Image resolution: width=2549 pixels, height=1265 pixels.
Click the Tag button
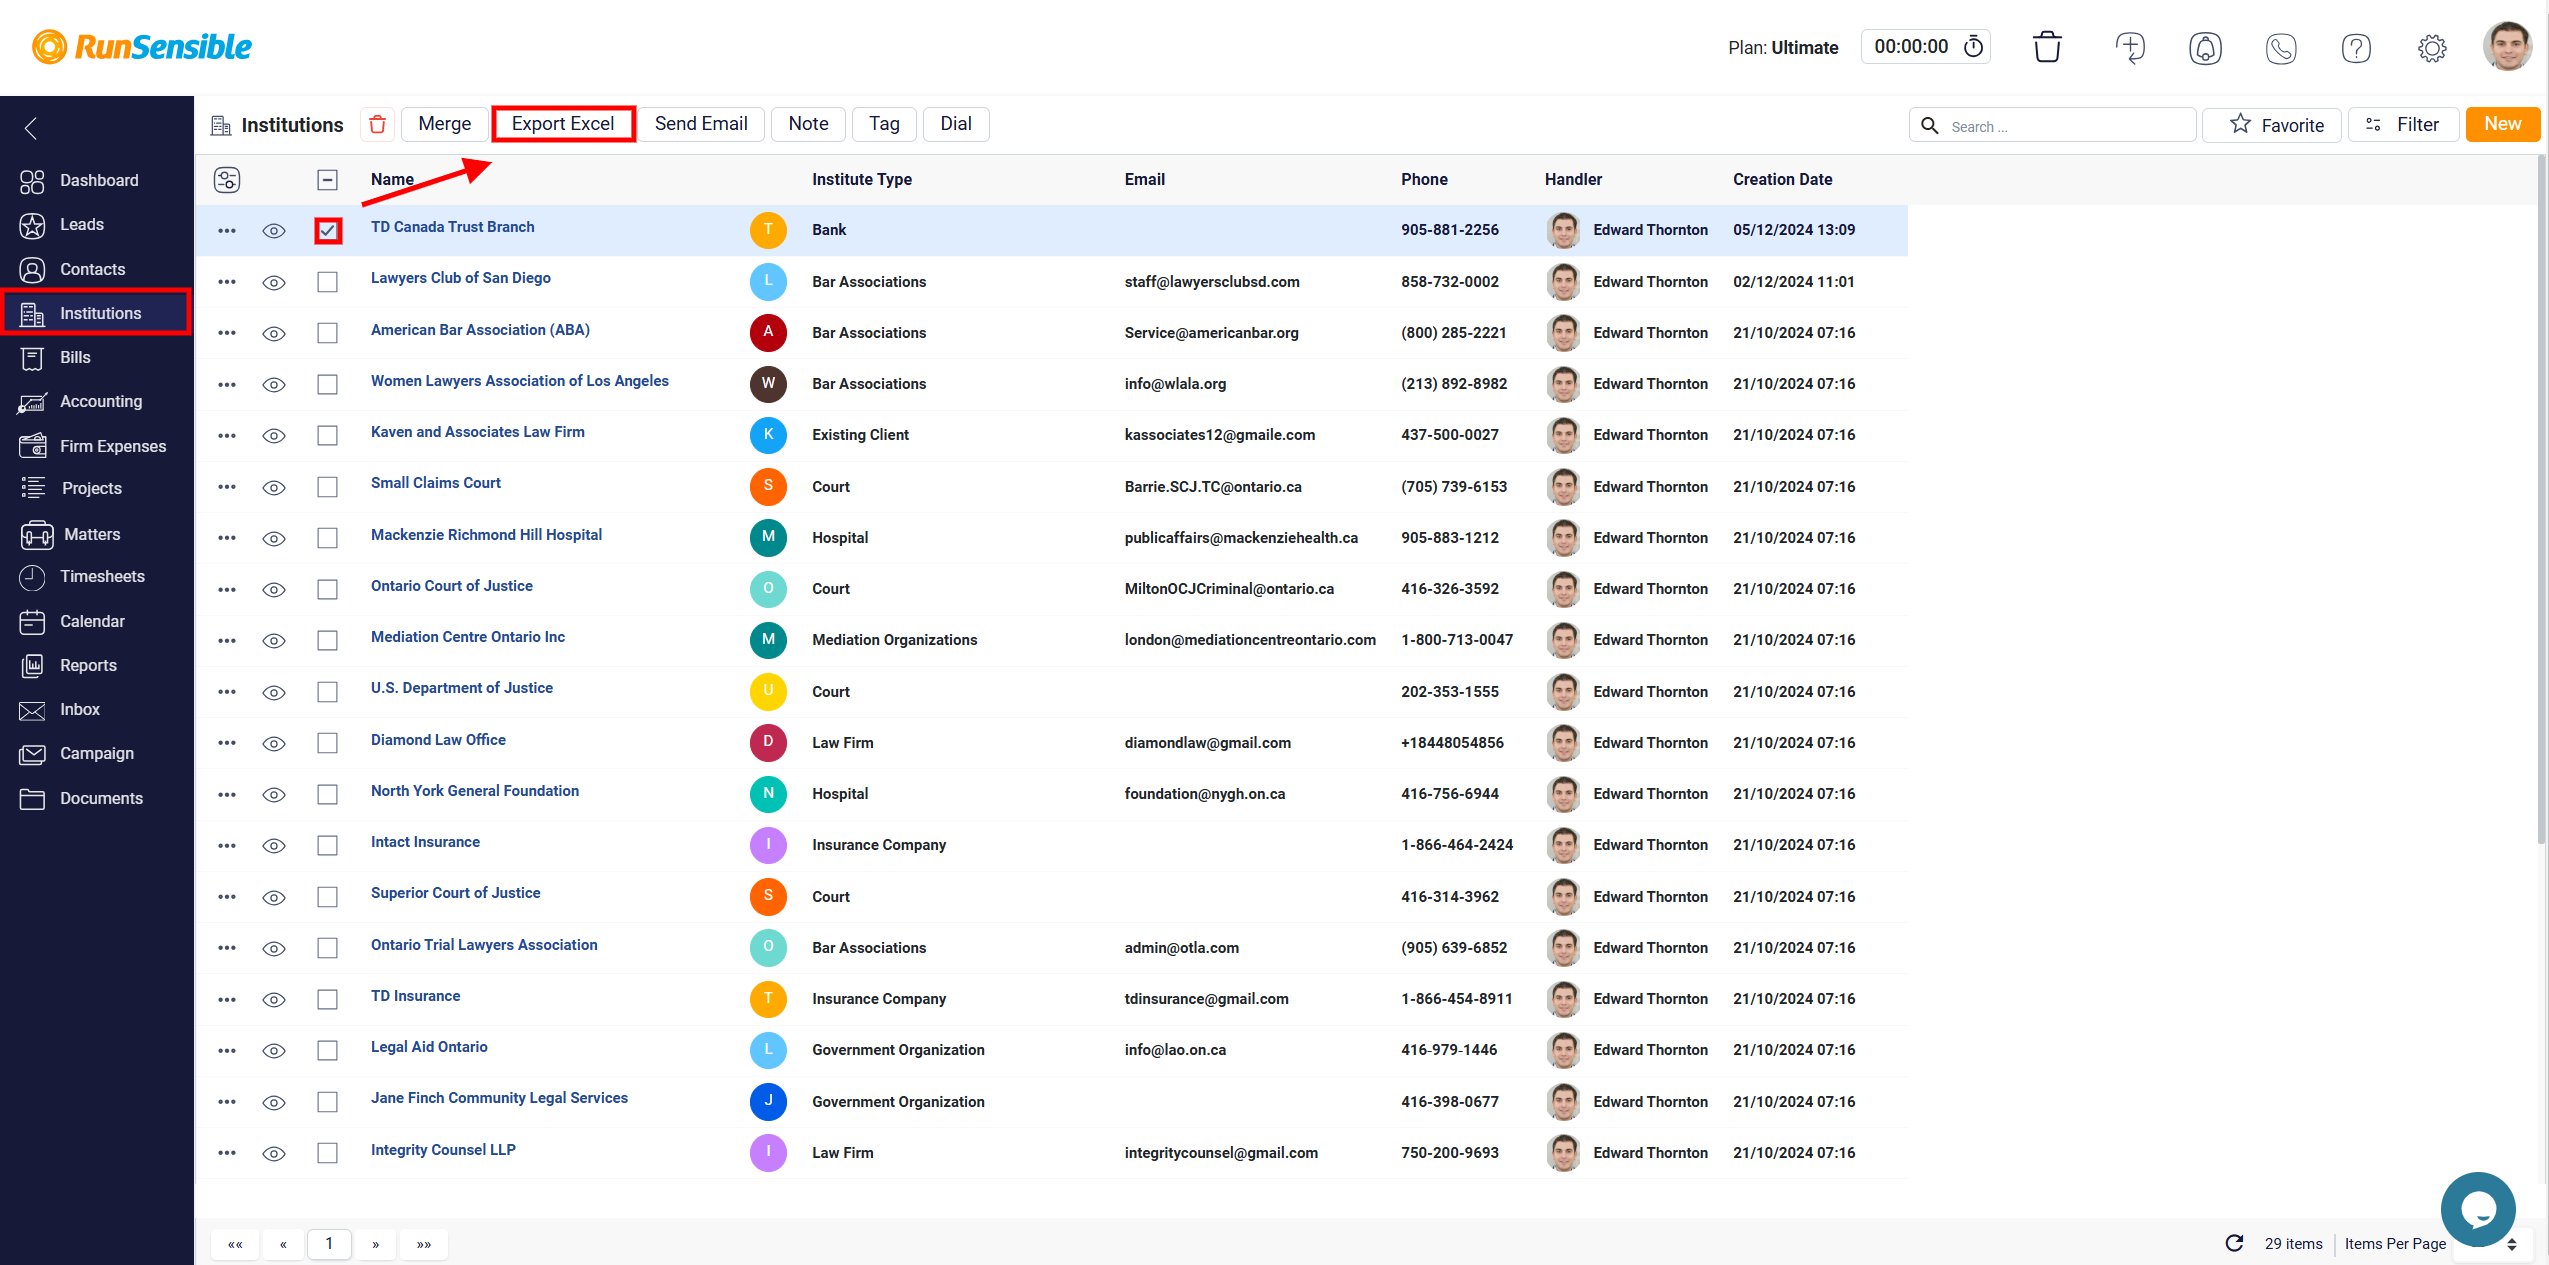click(884, 124)
